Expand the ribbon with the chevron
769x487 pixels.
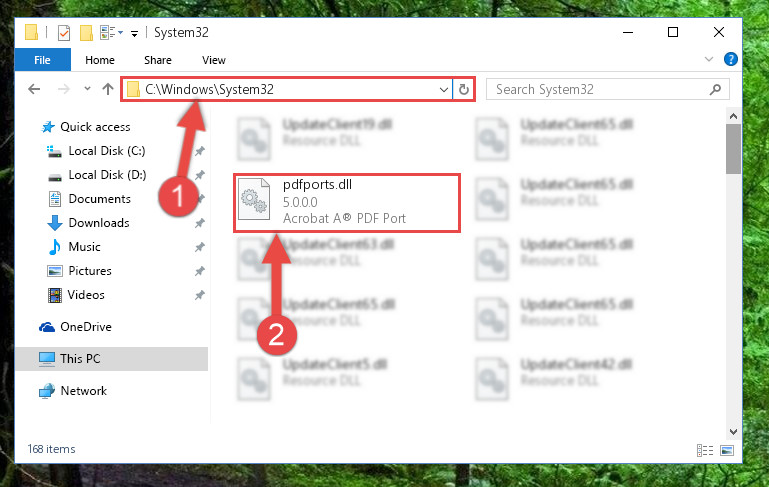[x=709, y=59]
